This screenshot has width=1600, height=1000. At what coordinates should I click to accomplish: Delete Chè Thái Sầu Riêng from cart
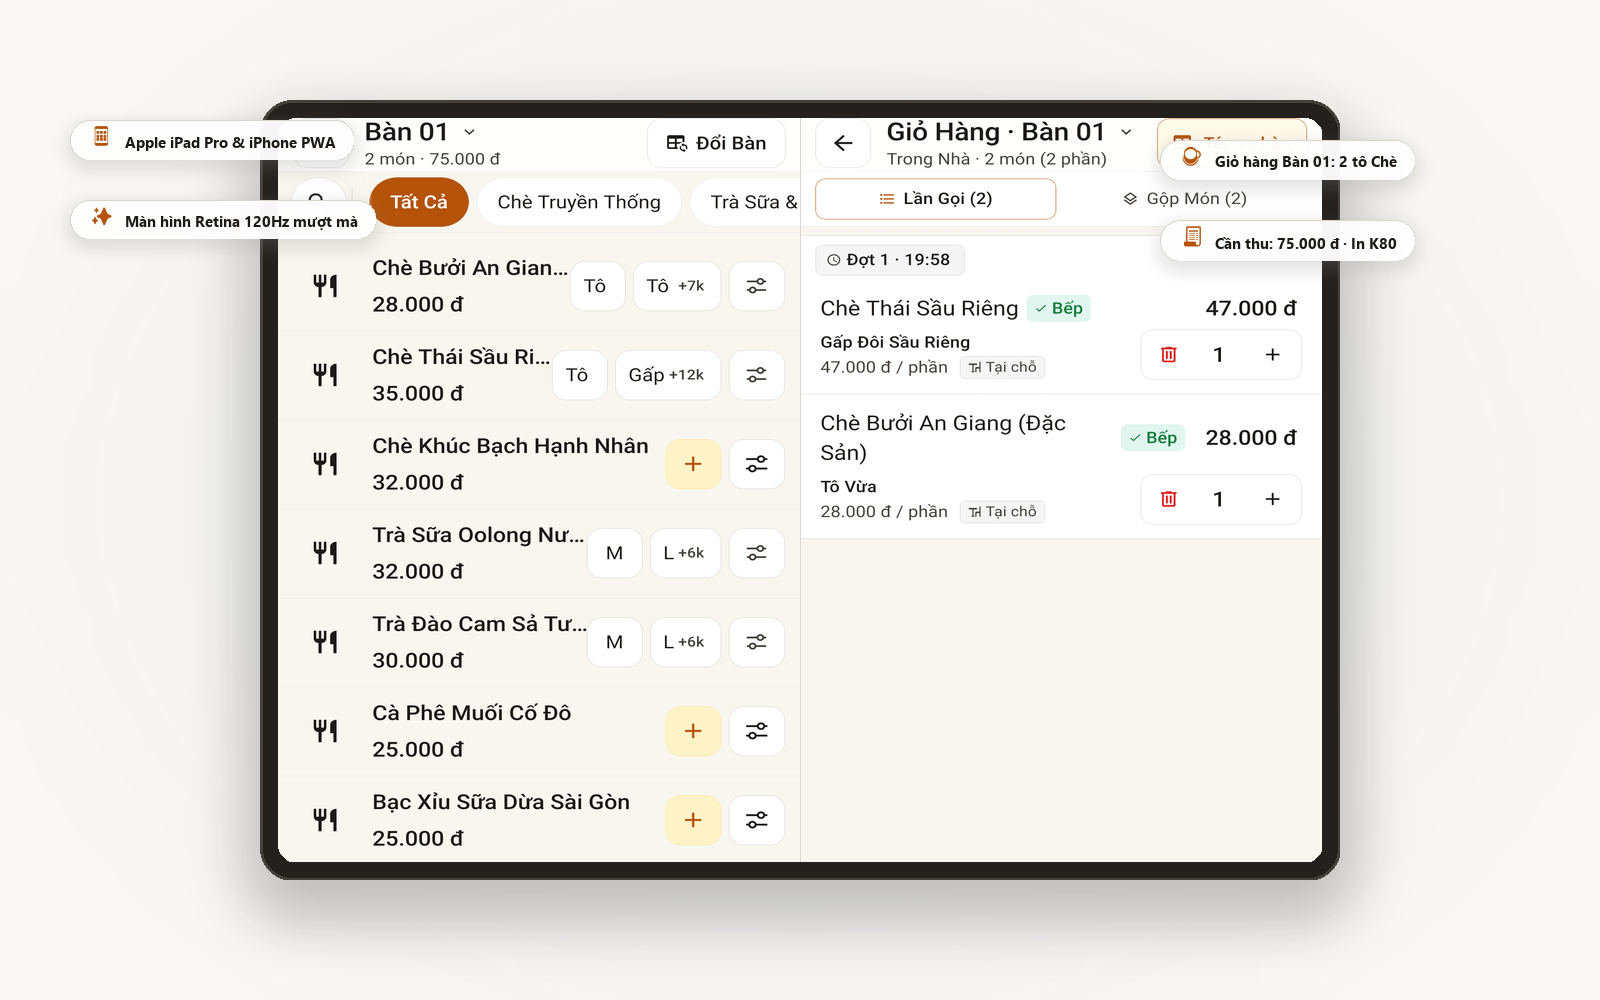click(x=1168, y=355)
